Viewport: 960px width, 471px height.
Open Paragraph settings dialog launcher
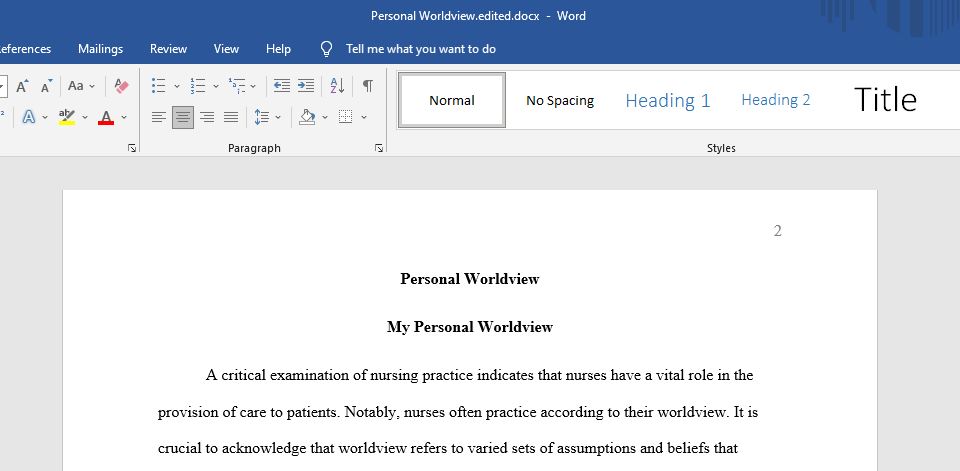coord(379,148)
